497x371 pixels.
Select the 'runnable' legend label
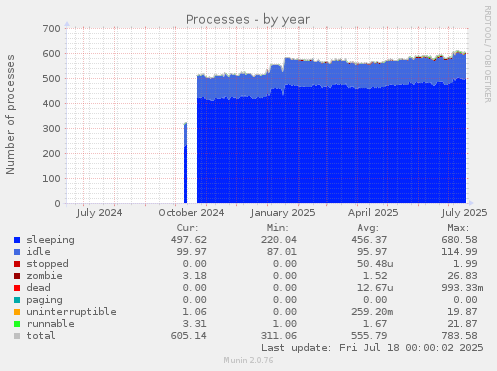tap(50, 324)
